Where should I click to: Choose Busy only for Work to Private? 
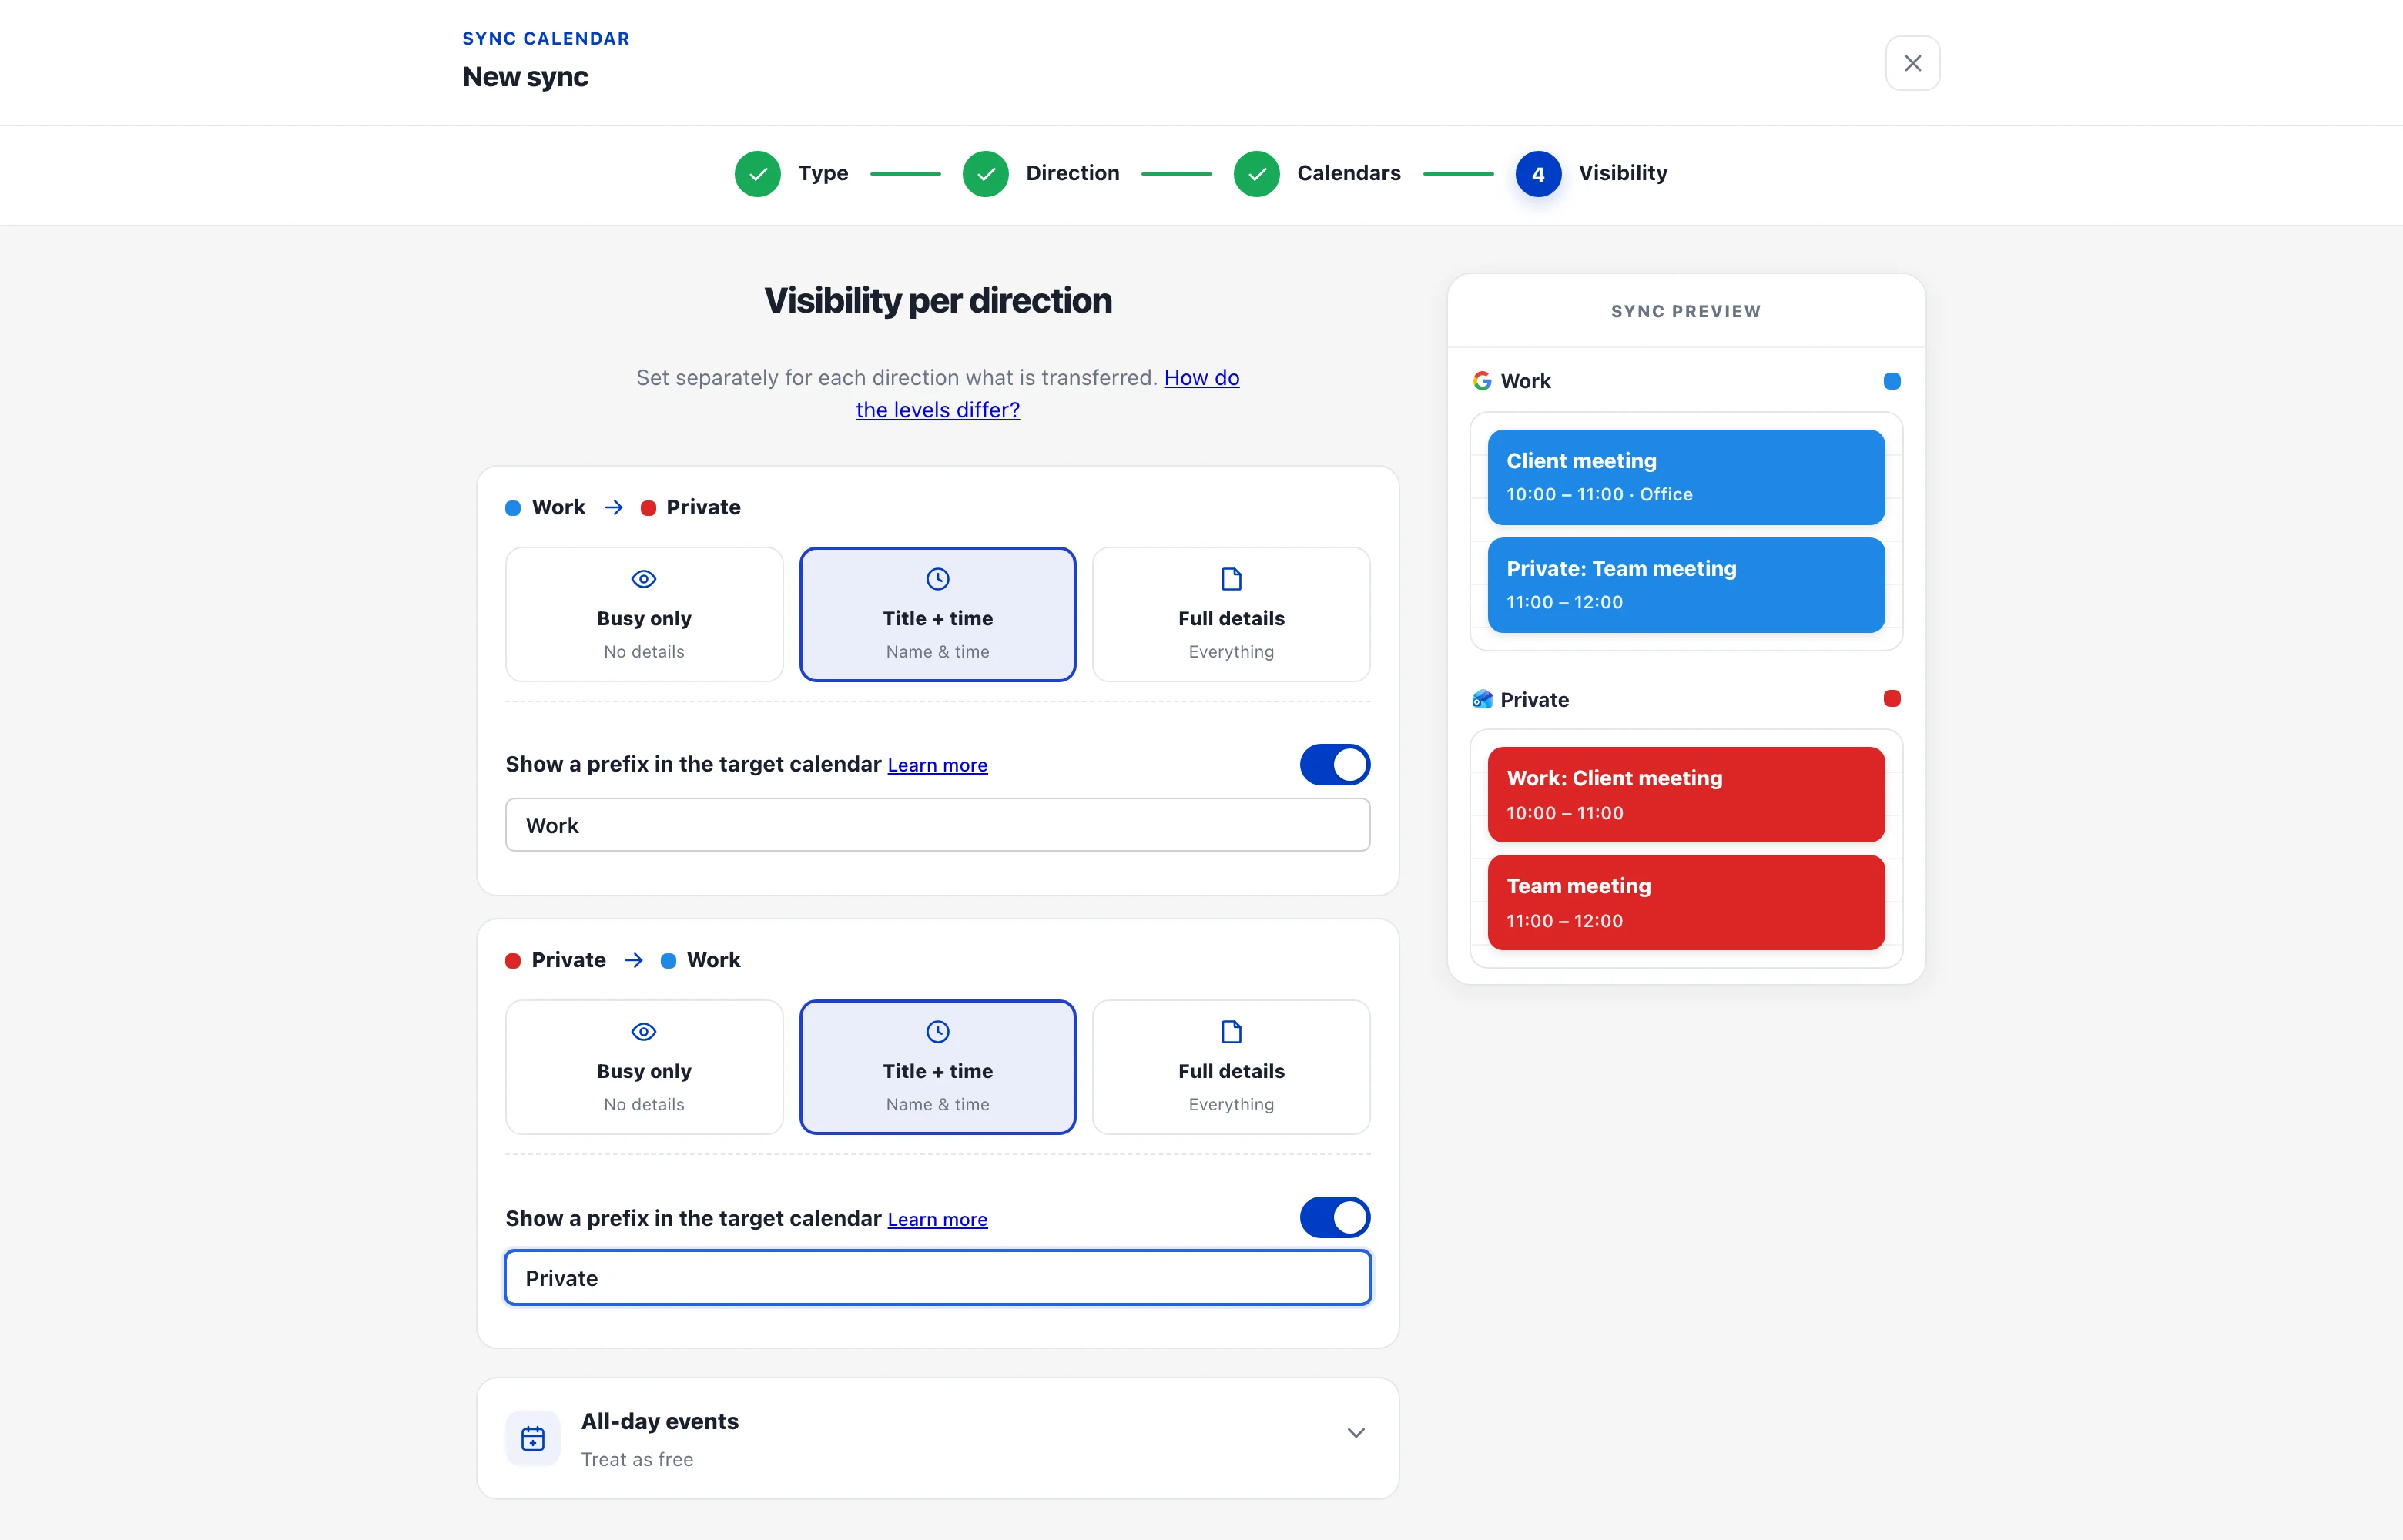(644, 614)
